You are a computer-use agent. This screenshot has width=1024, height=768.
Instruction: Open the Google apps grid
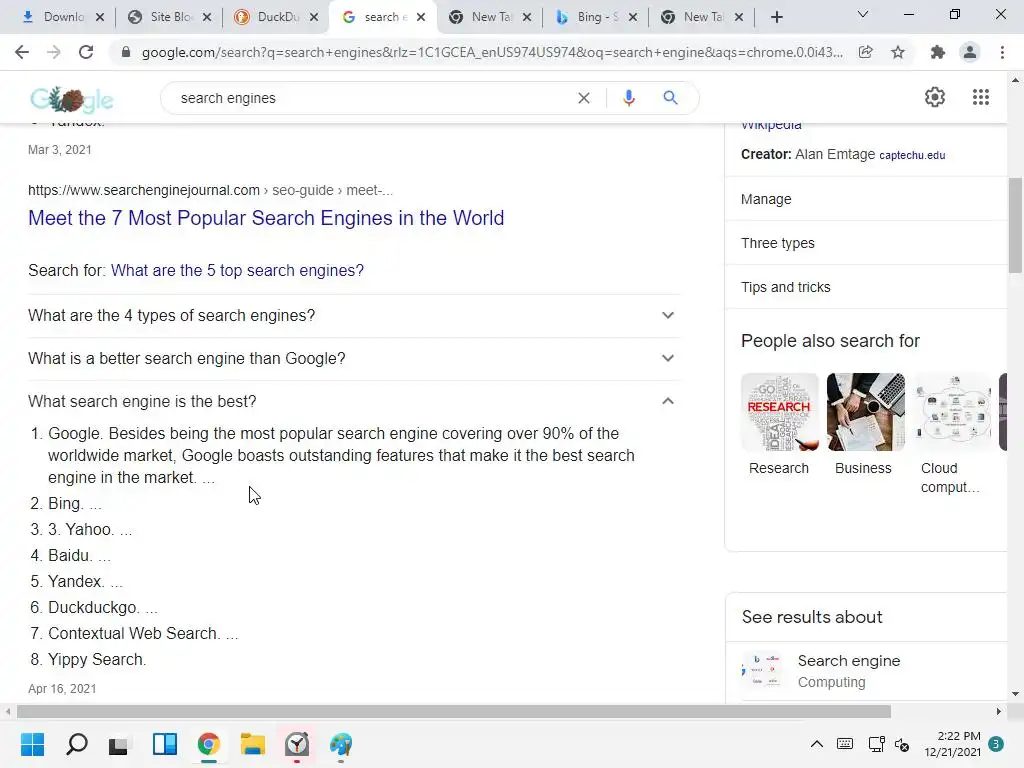pyautogui.click(x=980, y=97)
